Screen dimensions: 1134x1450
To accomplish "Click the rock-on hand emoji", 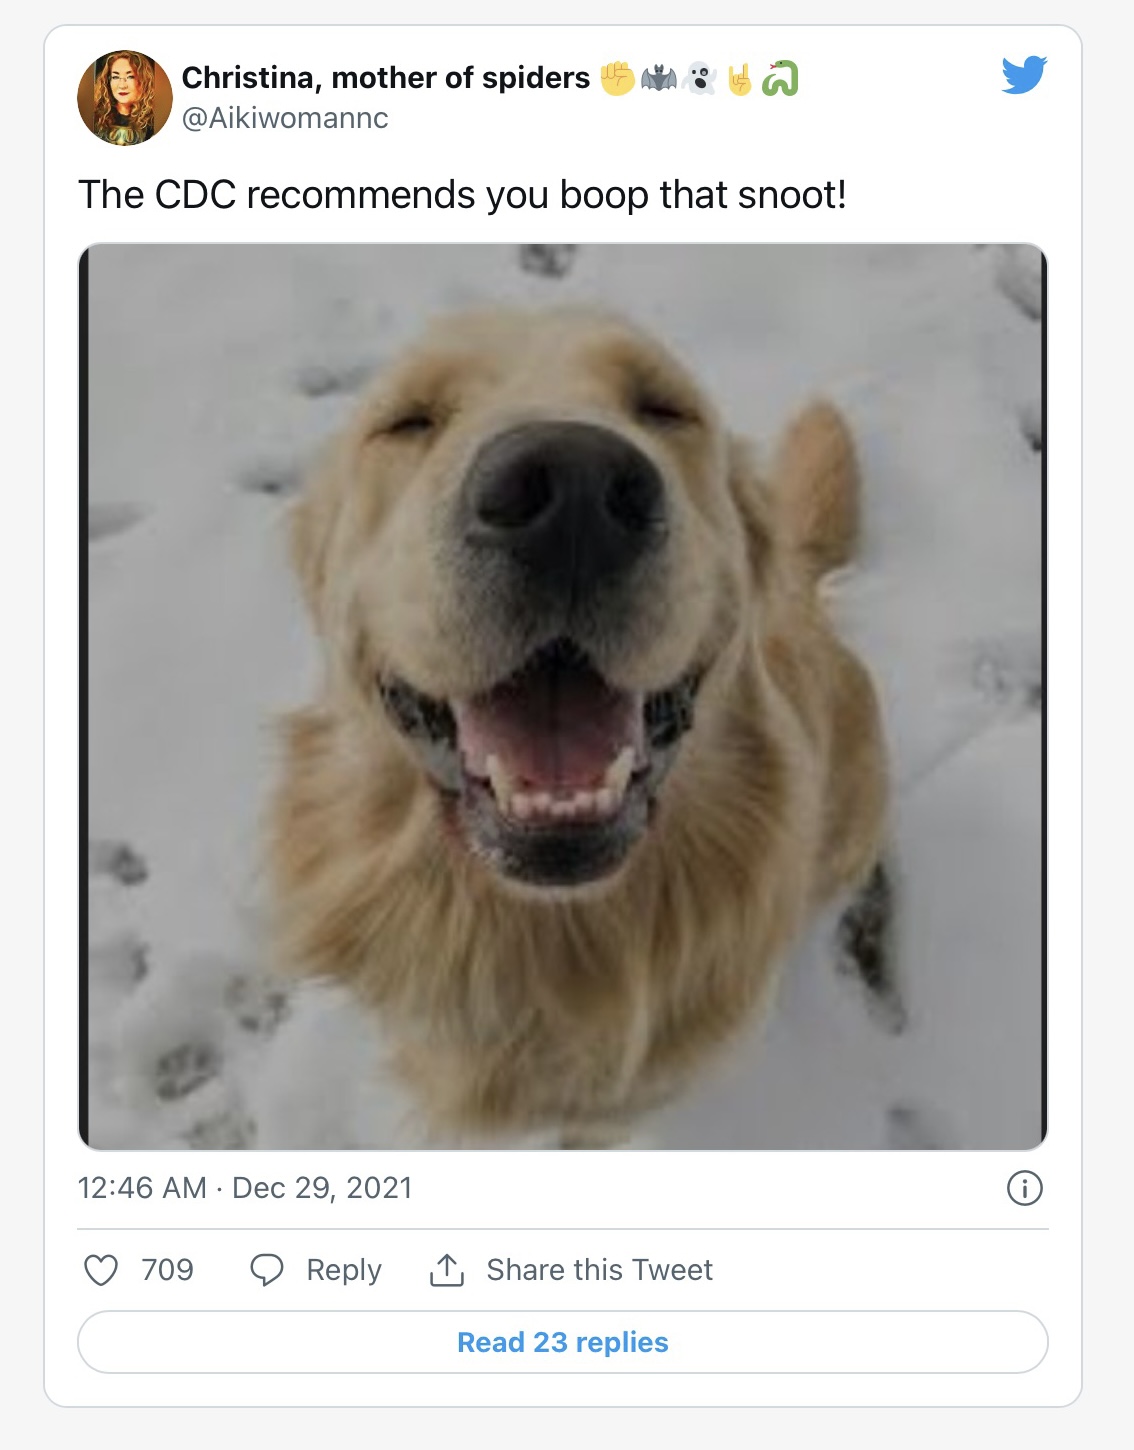I will point(739,78).
